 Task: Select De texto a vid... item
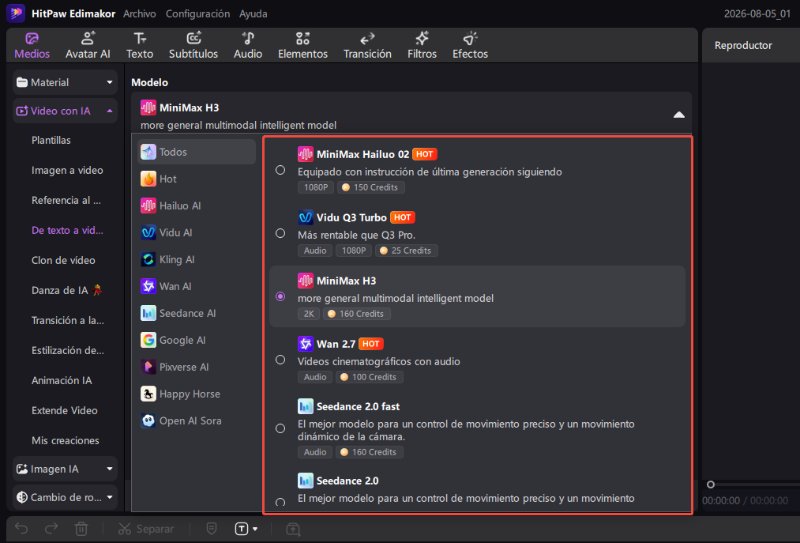tap(67, 230)
